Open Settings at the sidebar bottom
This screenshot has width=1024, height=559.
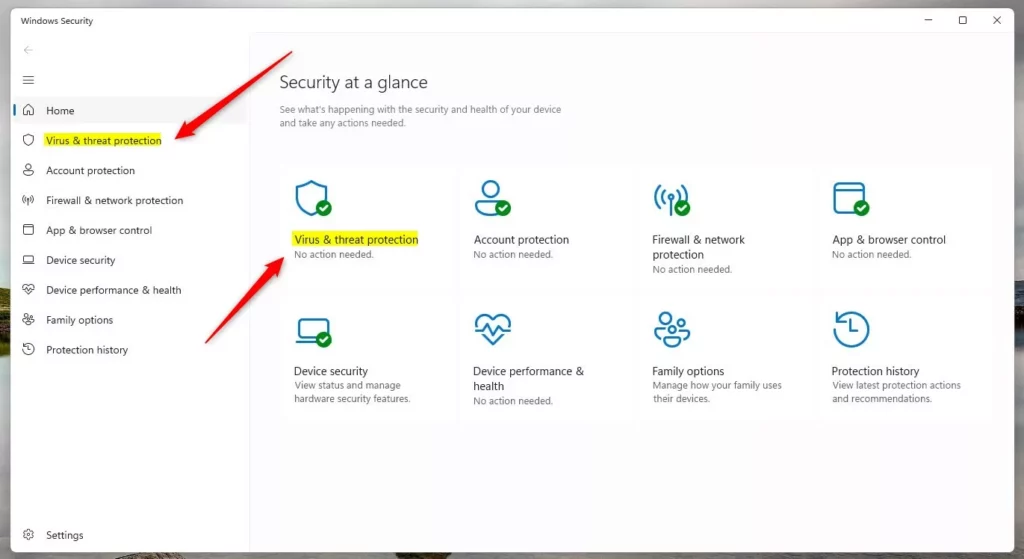point(64,535)
